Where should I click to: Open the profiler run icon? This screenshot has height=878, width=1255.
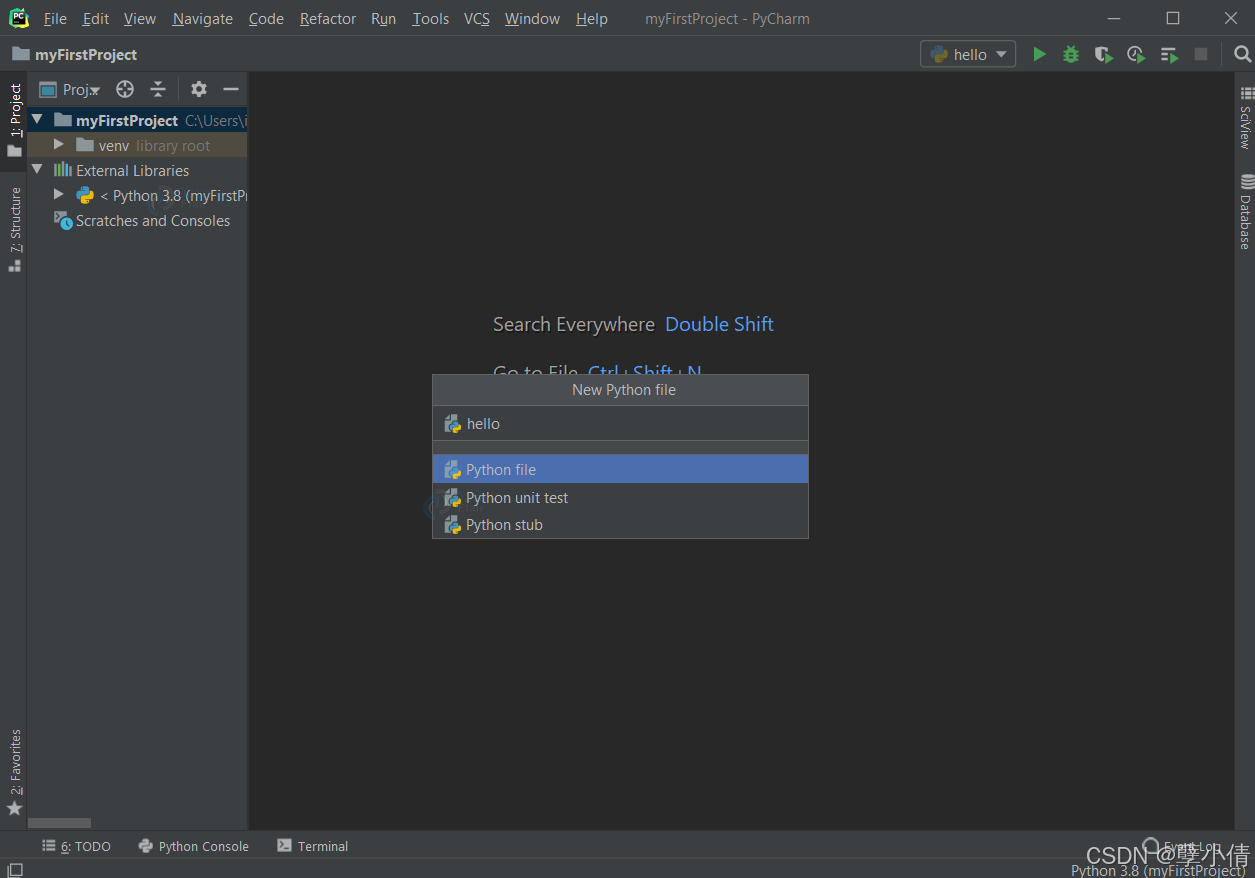tap(1136, 54)
